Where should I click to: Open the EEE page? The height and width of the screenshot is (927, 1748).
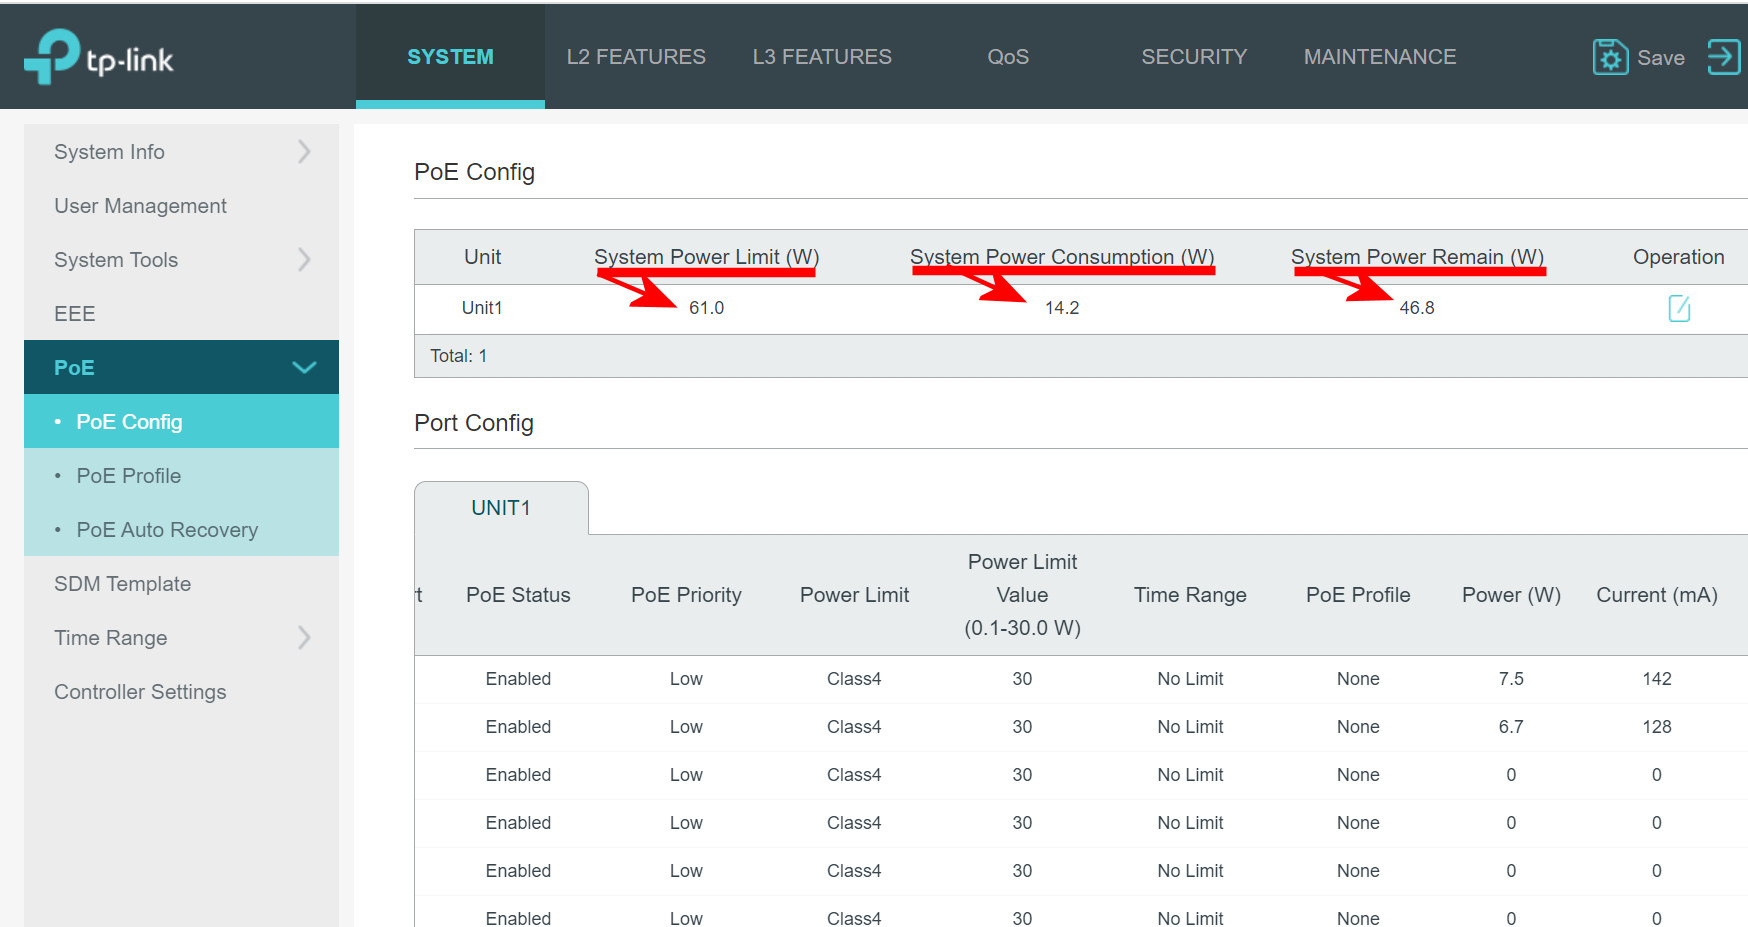pos(181,314)
